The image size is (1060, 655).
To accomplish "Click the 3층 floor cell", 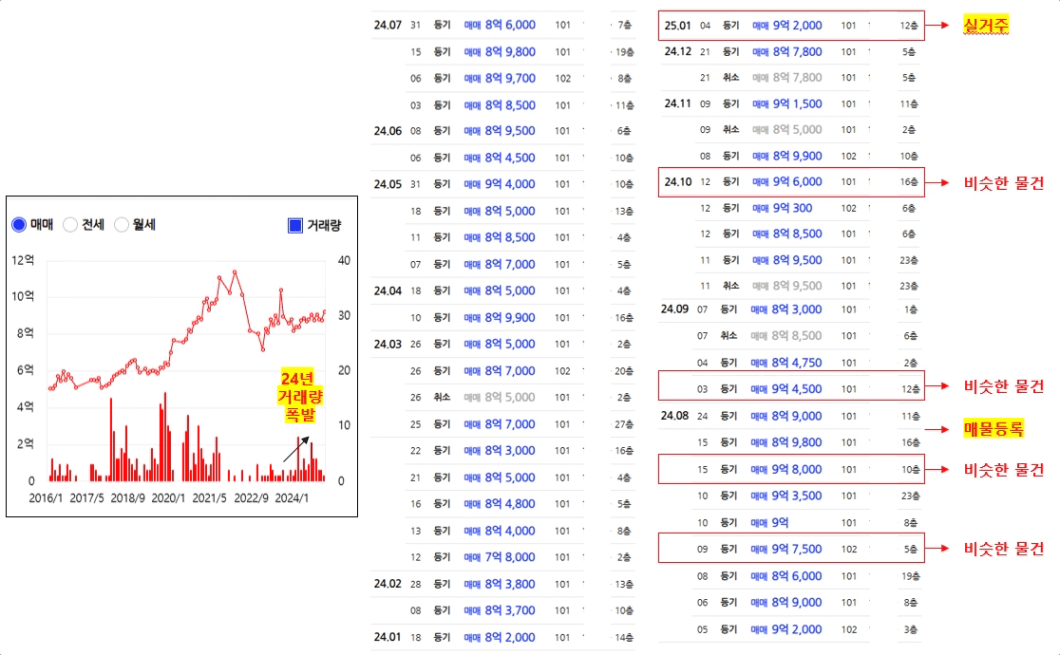I will (x=911, y=629).
